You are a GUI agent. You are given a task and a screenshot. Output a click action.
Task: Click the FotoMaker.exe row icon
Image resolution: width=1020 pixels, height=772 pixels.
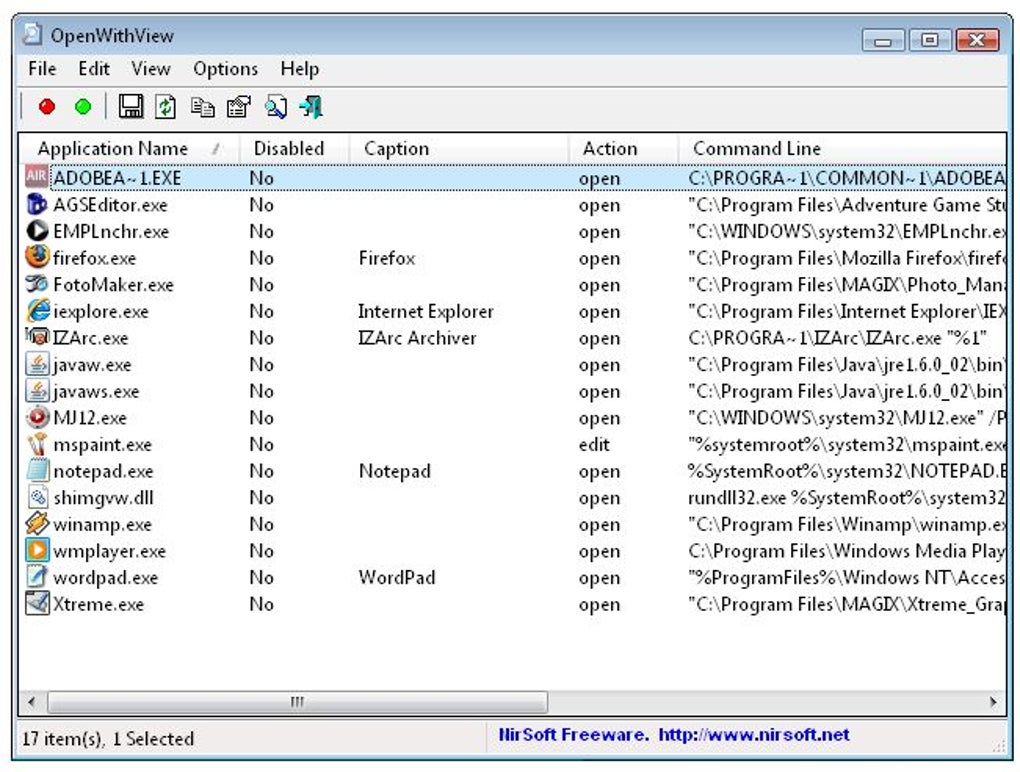tap(37, 284)
